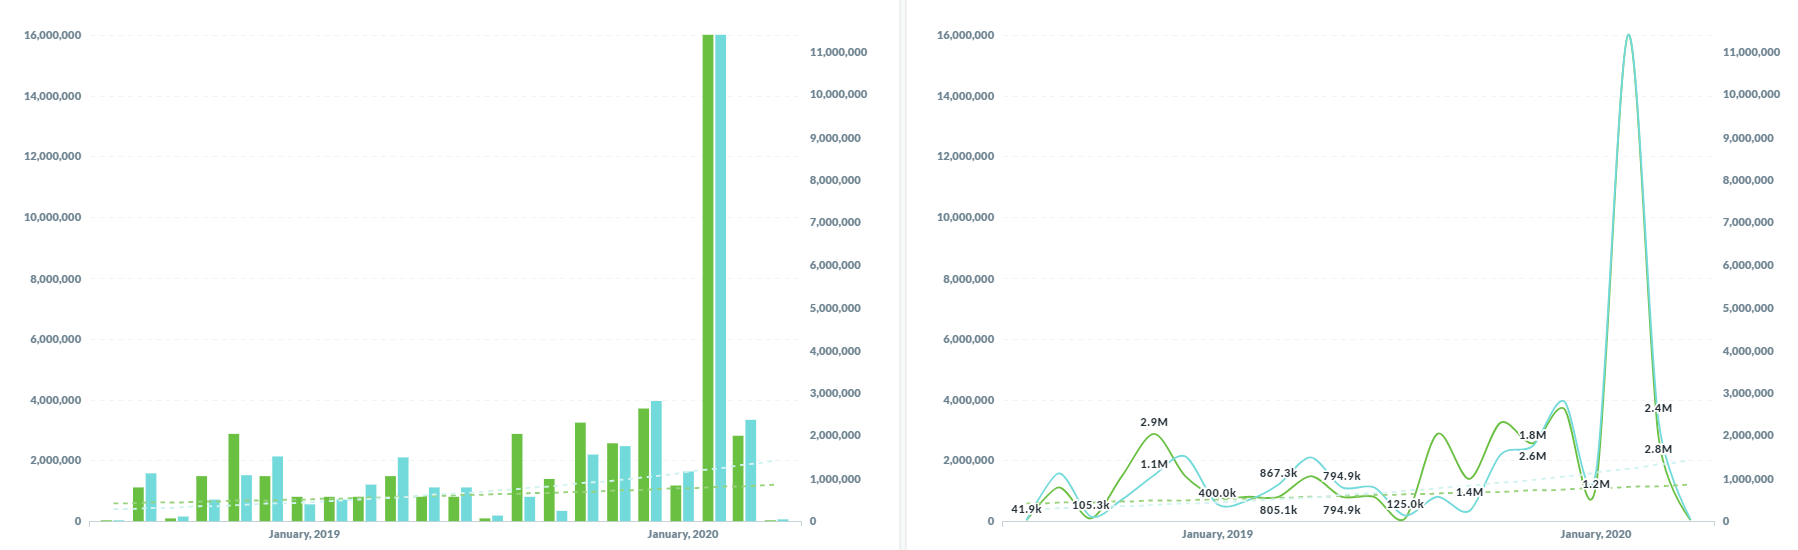The height and width of the screenshot is (550, 1798).
Task: Click the 1.4M data label
Action: [1469, 492]
